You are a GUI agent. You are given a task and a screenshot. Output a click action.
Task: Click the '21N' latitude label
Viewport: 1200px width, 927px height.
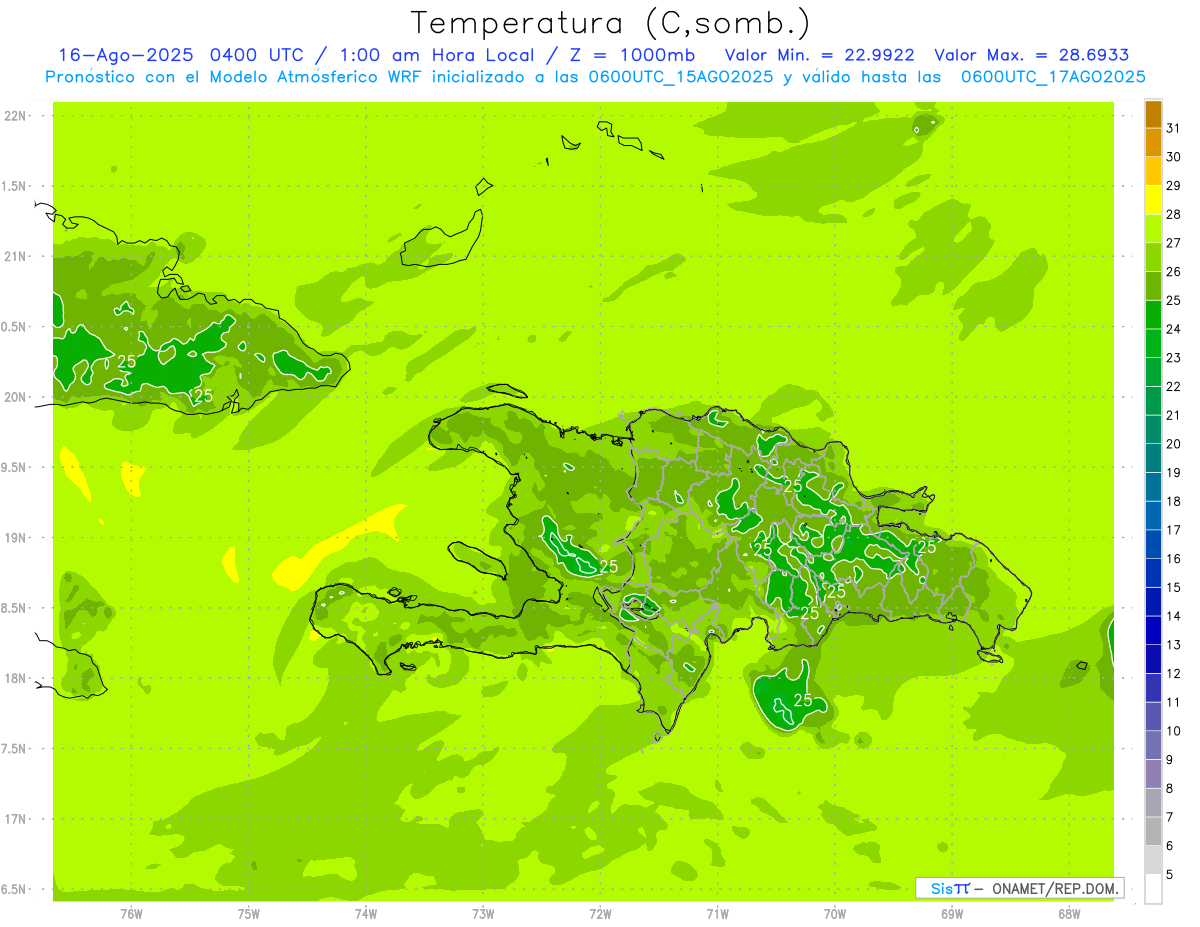point(16,257)
